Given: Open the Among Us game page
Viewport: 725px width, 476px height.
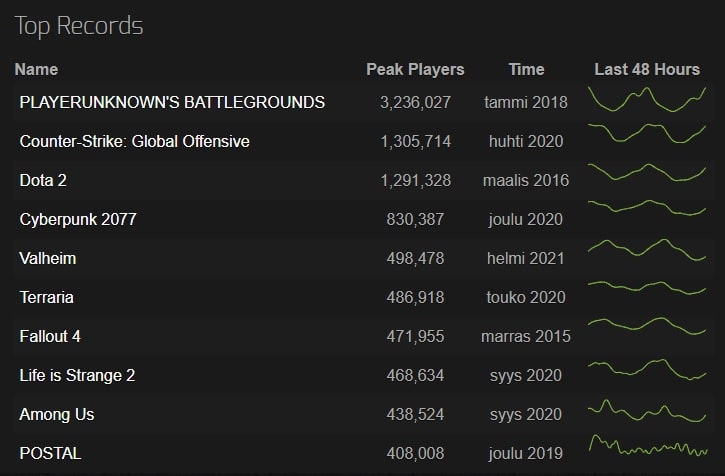Looking at the screenshot, I should point(56,414).
